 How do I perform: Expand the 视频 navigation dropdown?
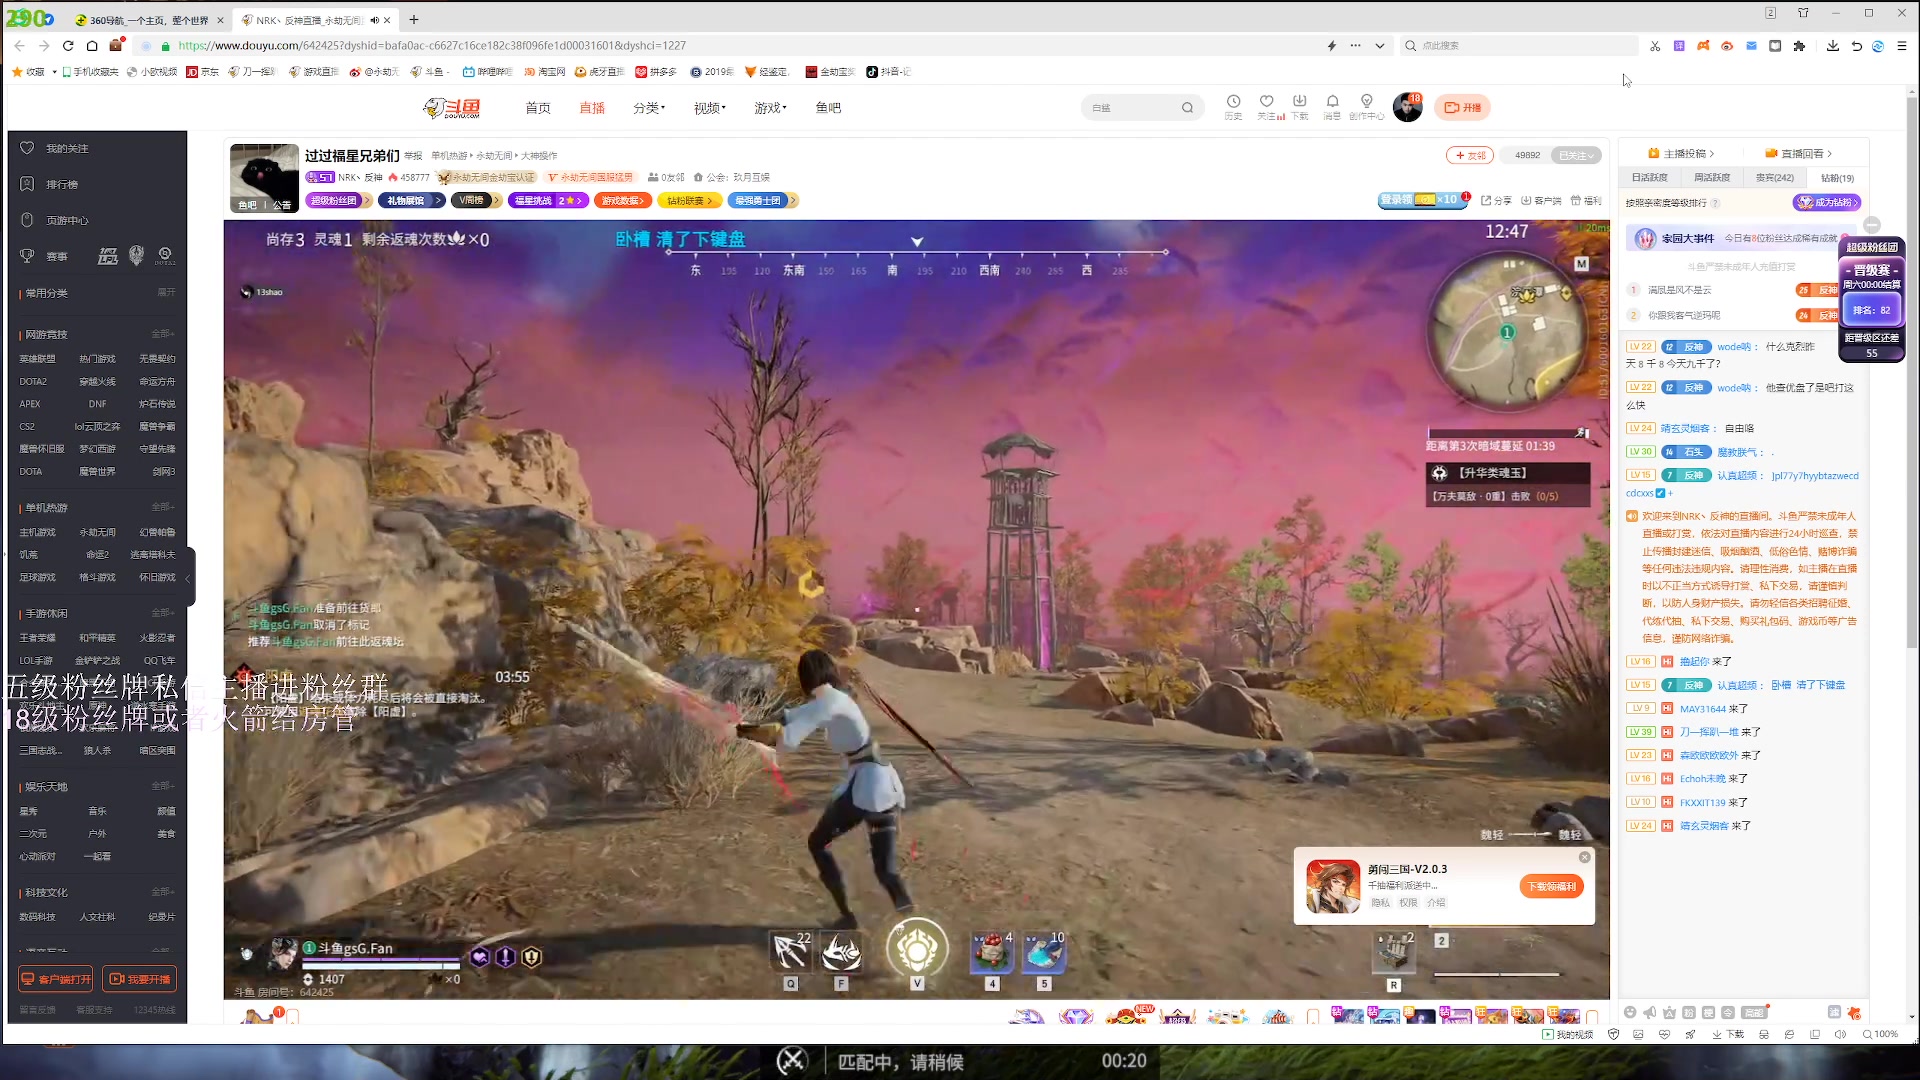(x=710, y=108)
